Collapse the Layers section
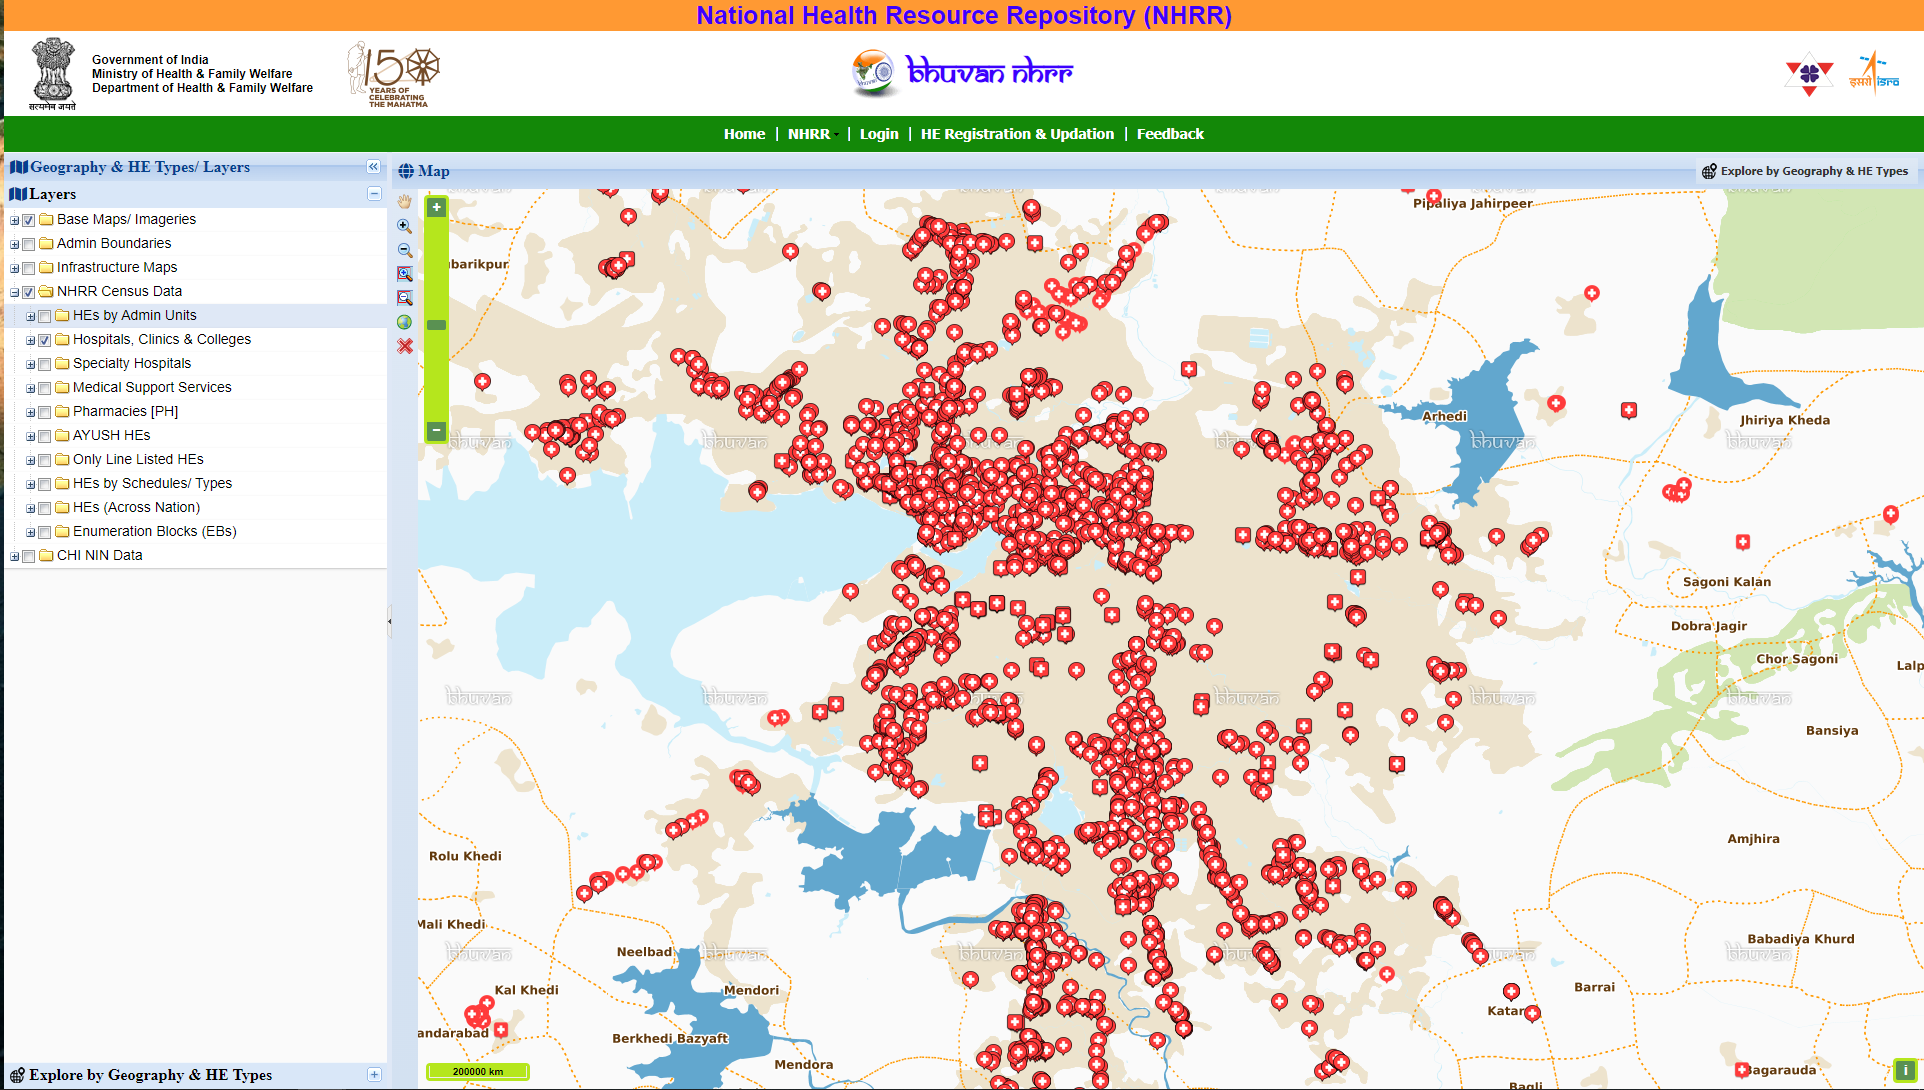Viewport: 1924px width, 1090px height. pyautogui.click(x=374, y=194)
